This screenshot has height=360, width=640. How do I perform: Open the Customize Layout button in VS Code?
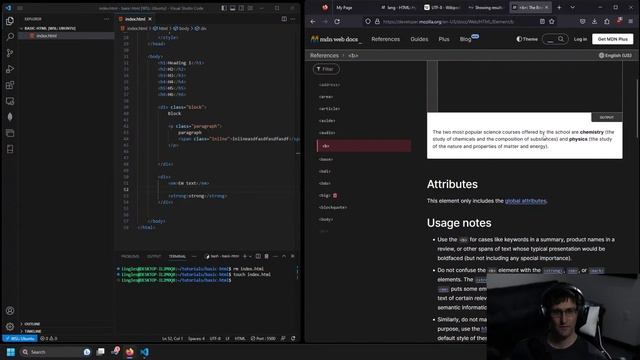[x=250, y=8]
